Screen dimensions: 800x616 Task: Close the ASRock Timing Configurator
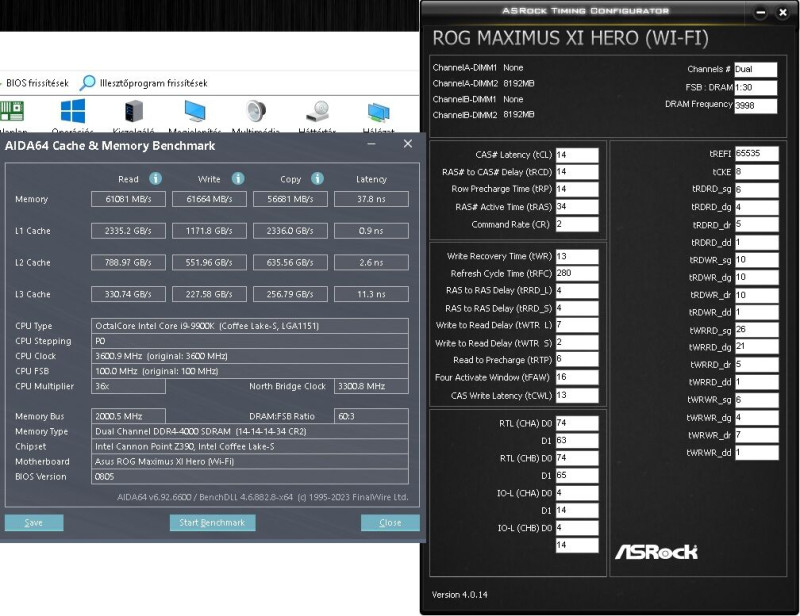click(x=783, y=13)
